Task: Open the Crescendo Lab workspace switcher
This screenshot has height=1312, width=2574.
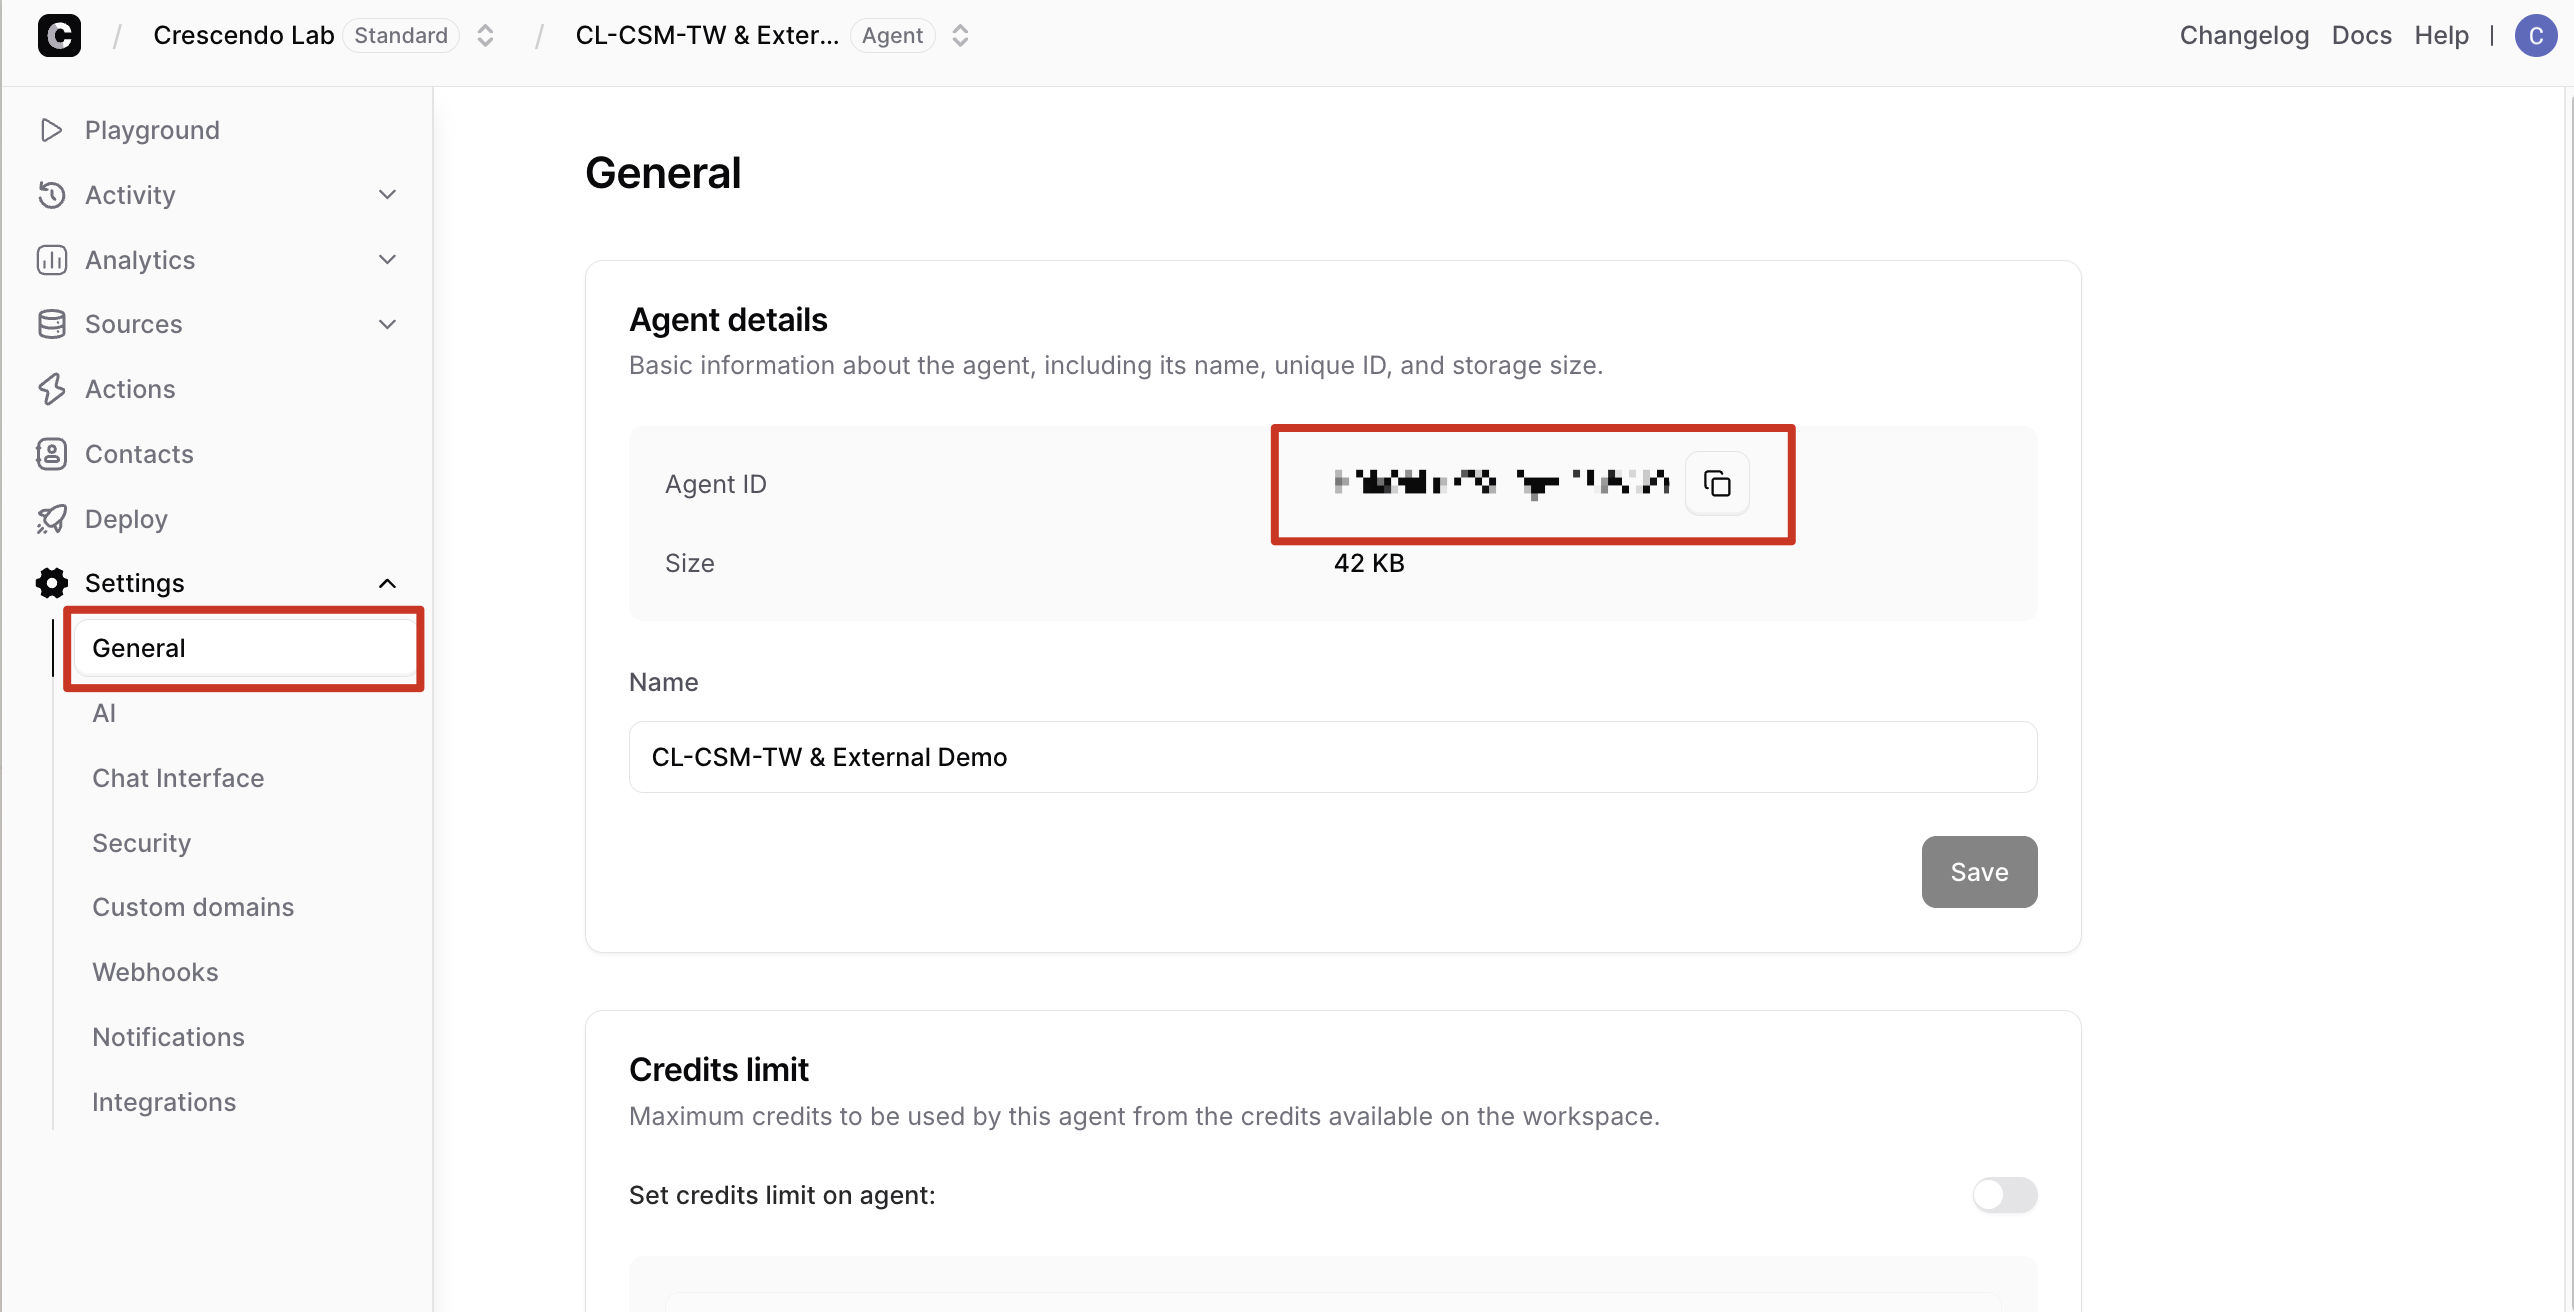Action: pos(485,36)
